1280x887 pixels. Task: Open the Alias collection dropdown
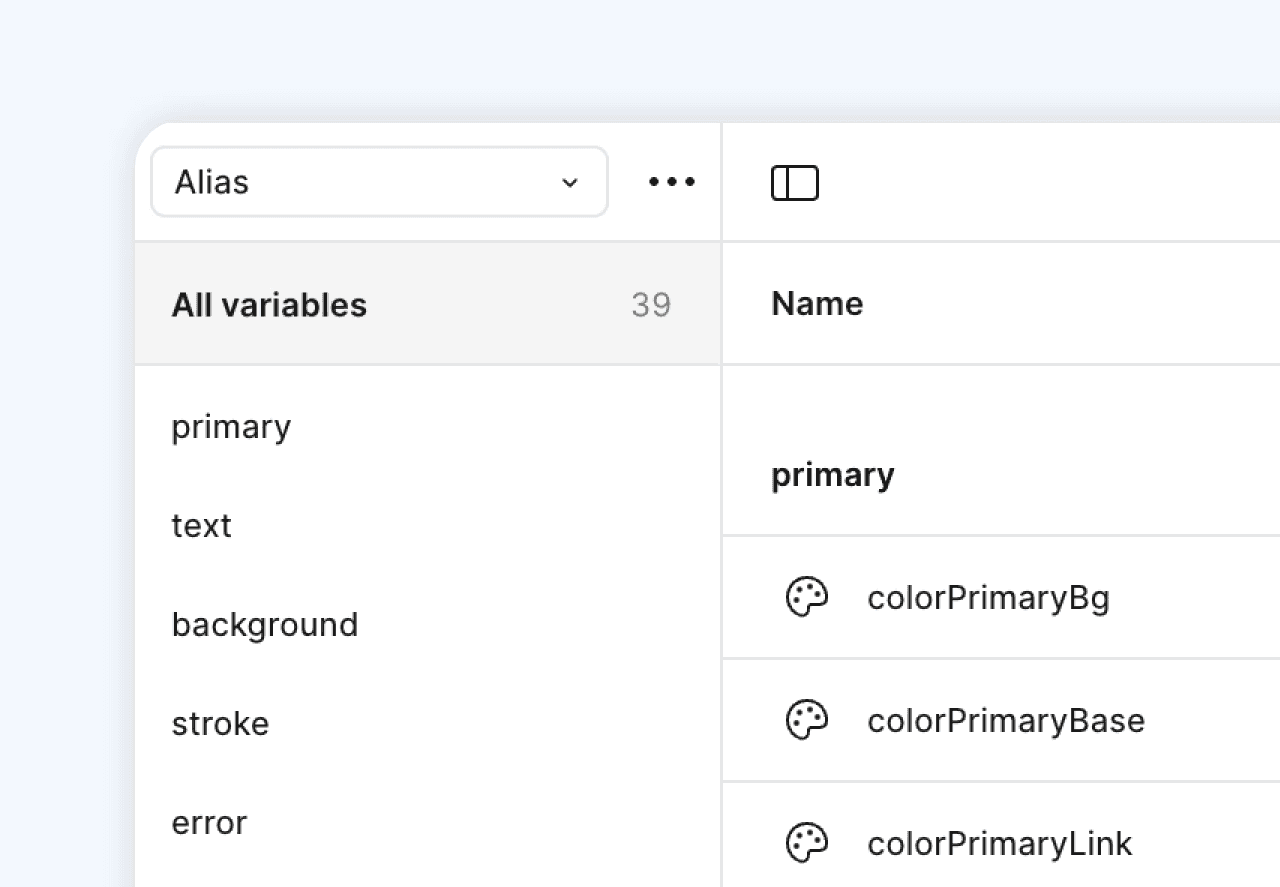point(379,182)
